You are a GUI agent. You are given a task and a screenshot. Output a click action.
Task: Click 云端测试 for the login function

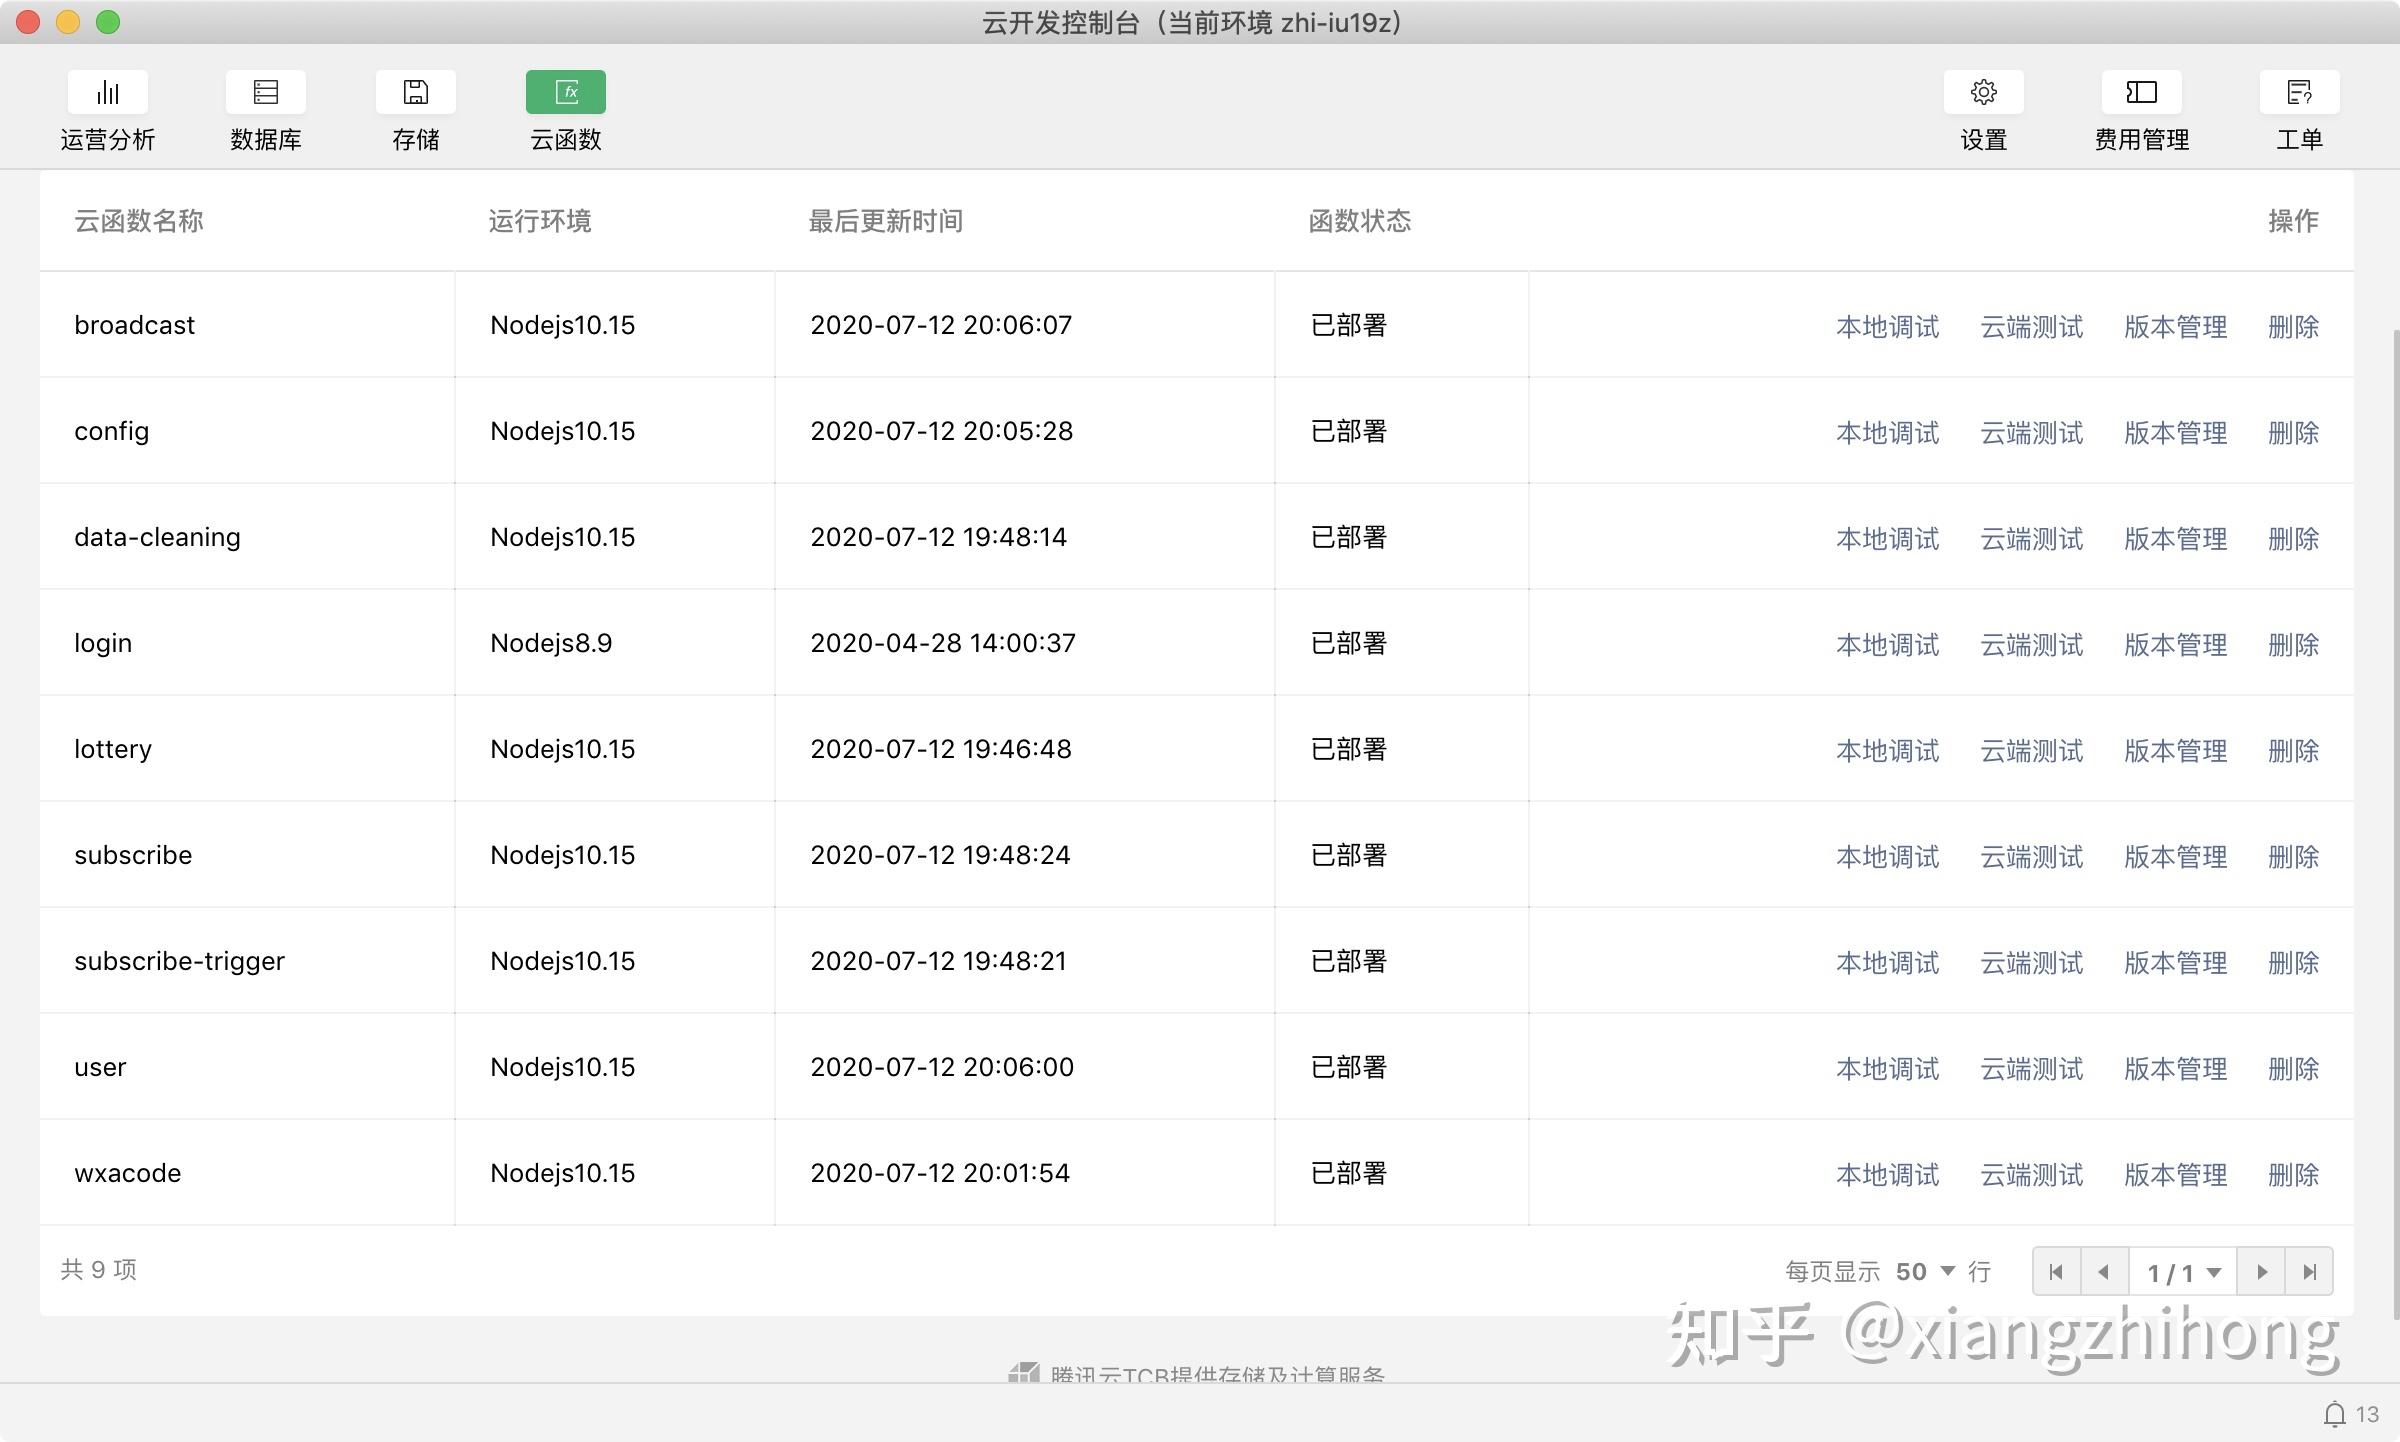(x=2032, y=645)
